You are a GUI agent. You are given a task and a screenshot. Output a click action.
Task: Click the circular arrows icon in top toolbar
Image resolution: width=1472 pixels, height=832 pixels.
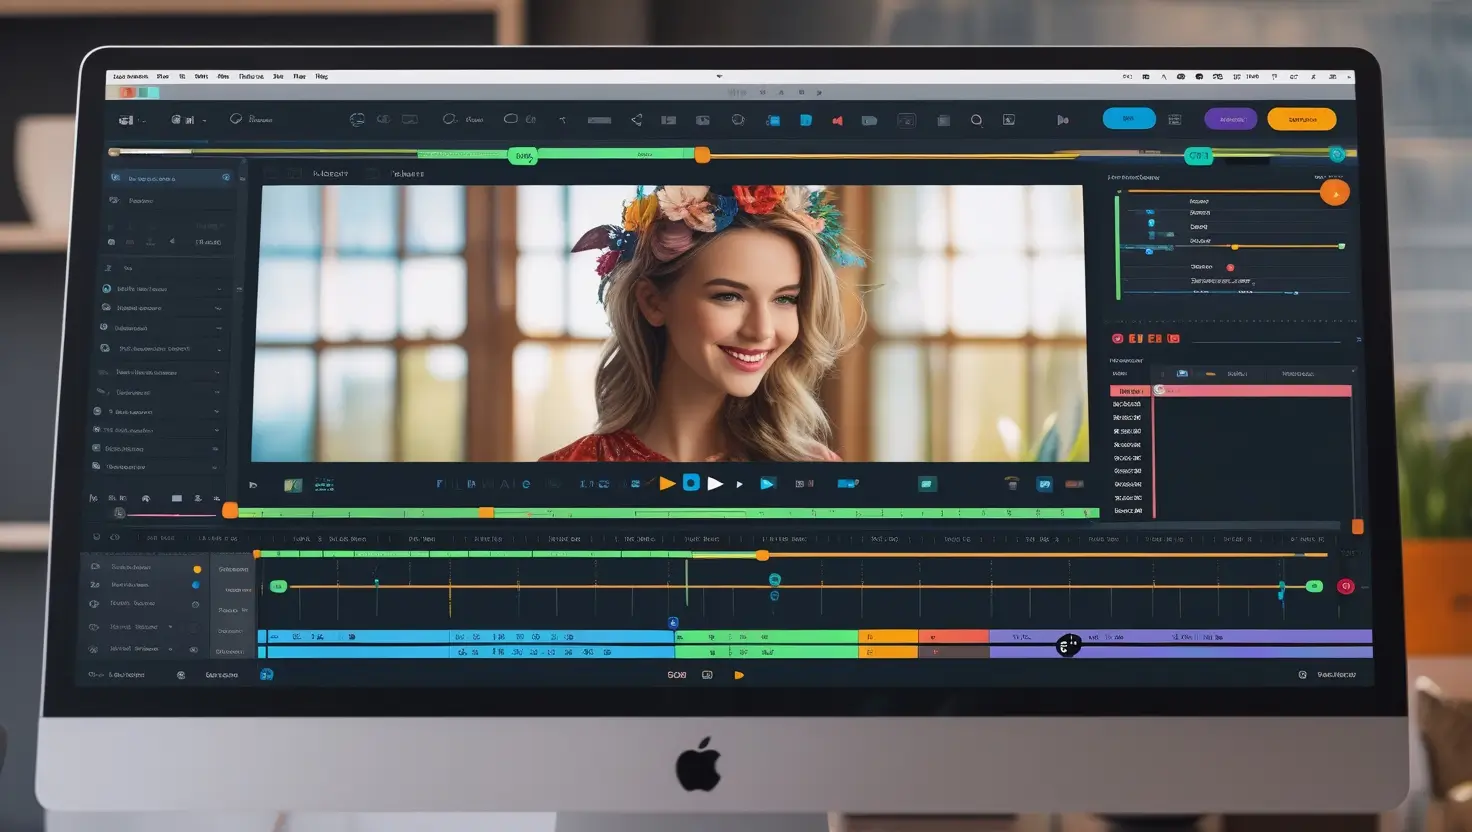click(x=357, y=119)
